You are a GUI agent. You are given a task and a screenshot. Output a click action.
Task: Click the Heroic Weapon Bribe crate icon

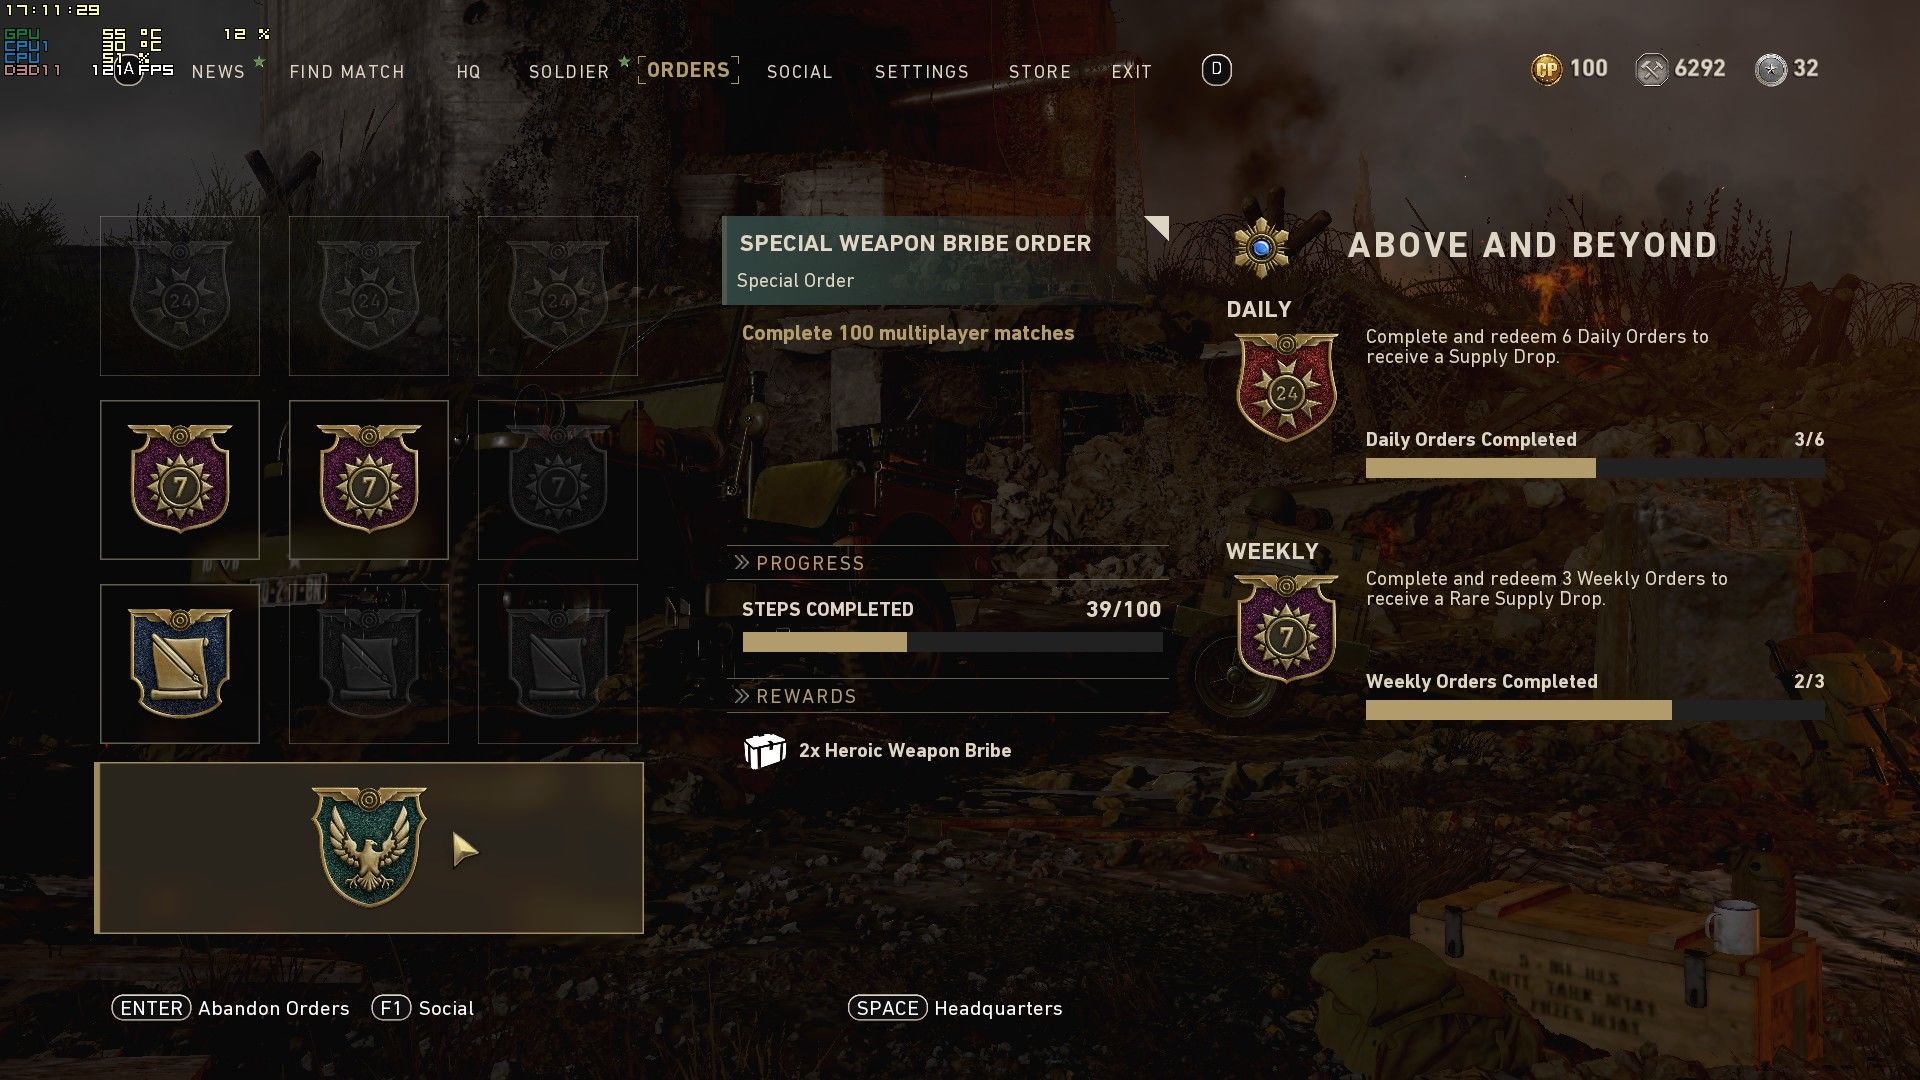(x=765, y=751)
